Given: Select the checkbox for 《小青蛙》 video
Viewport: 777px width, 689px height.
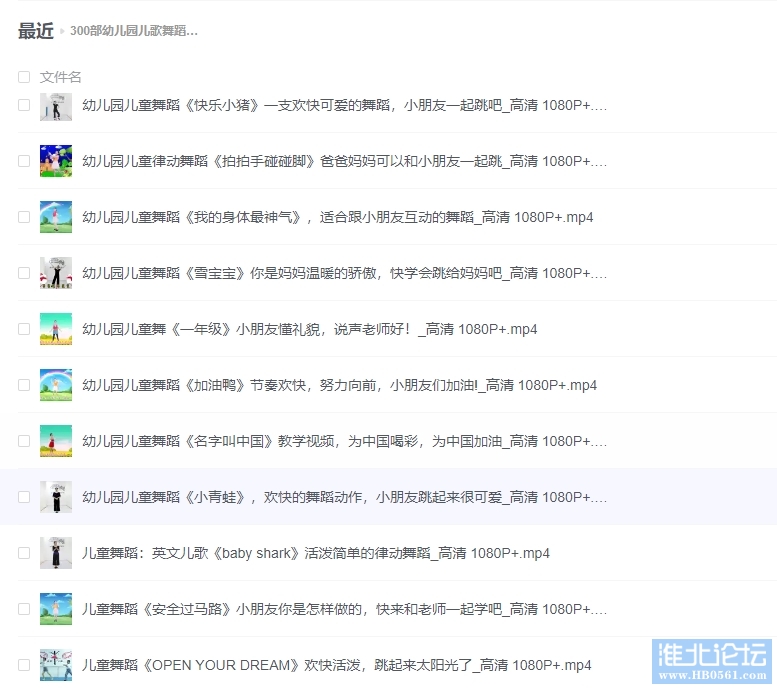Looking at the screenshot, I should [x=24, y=497].
